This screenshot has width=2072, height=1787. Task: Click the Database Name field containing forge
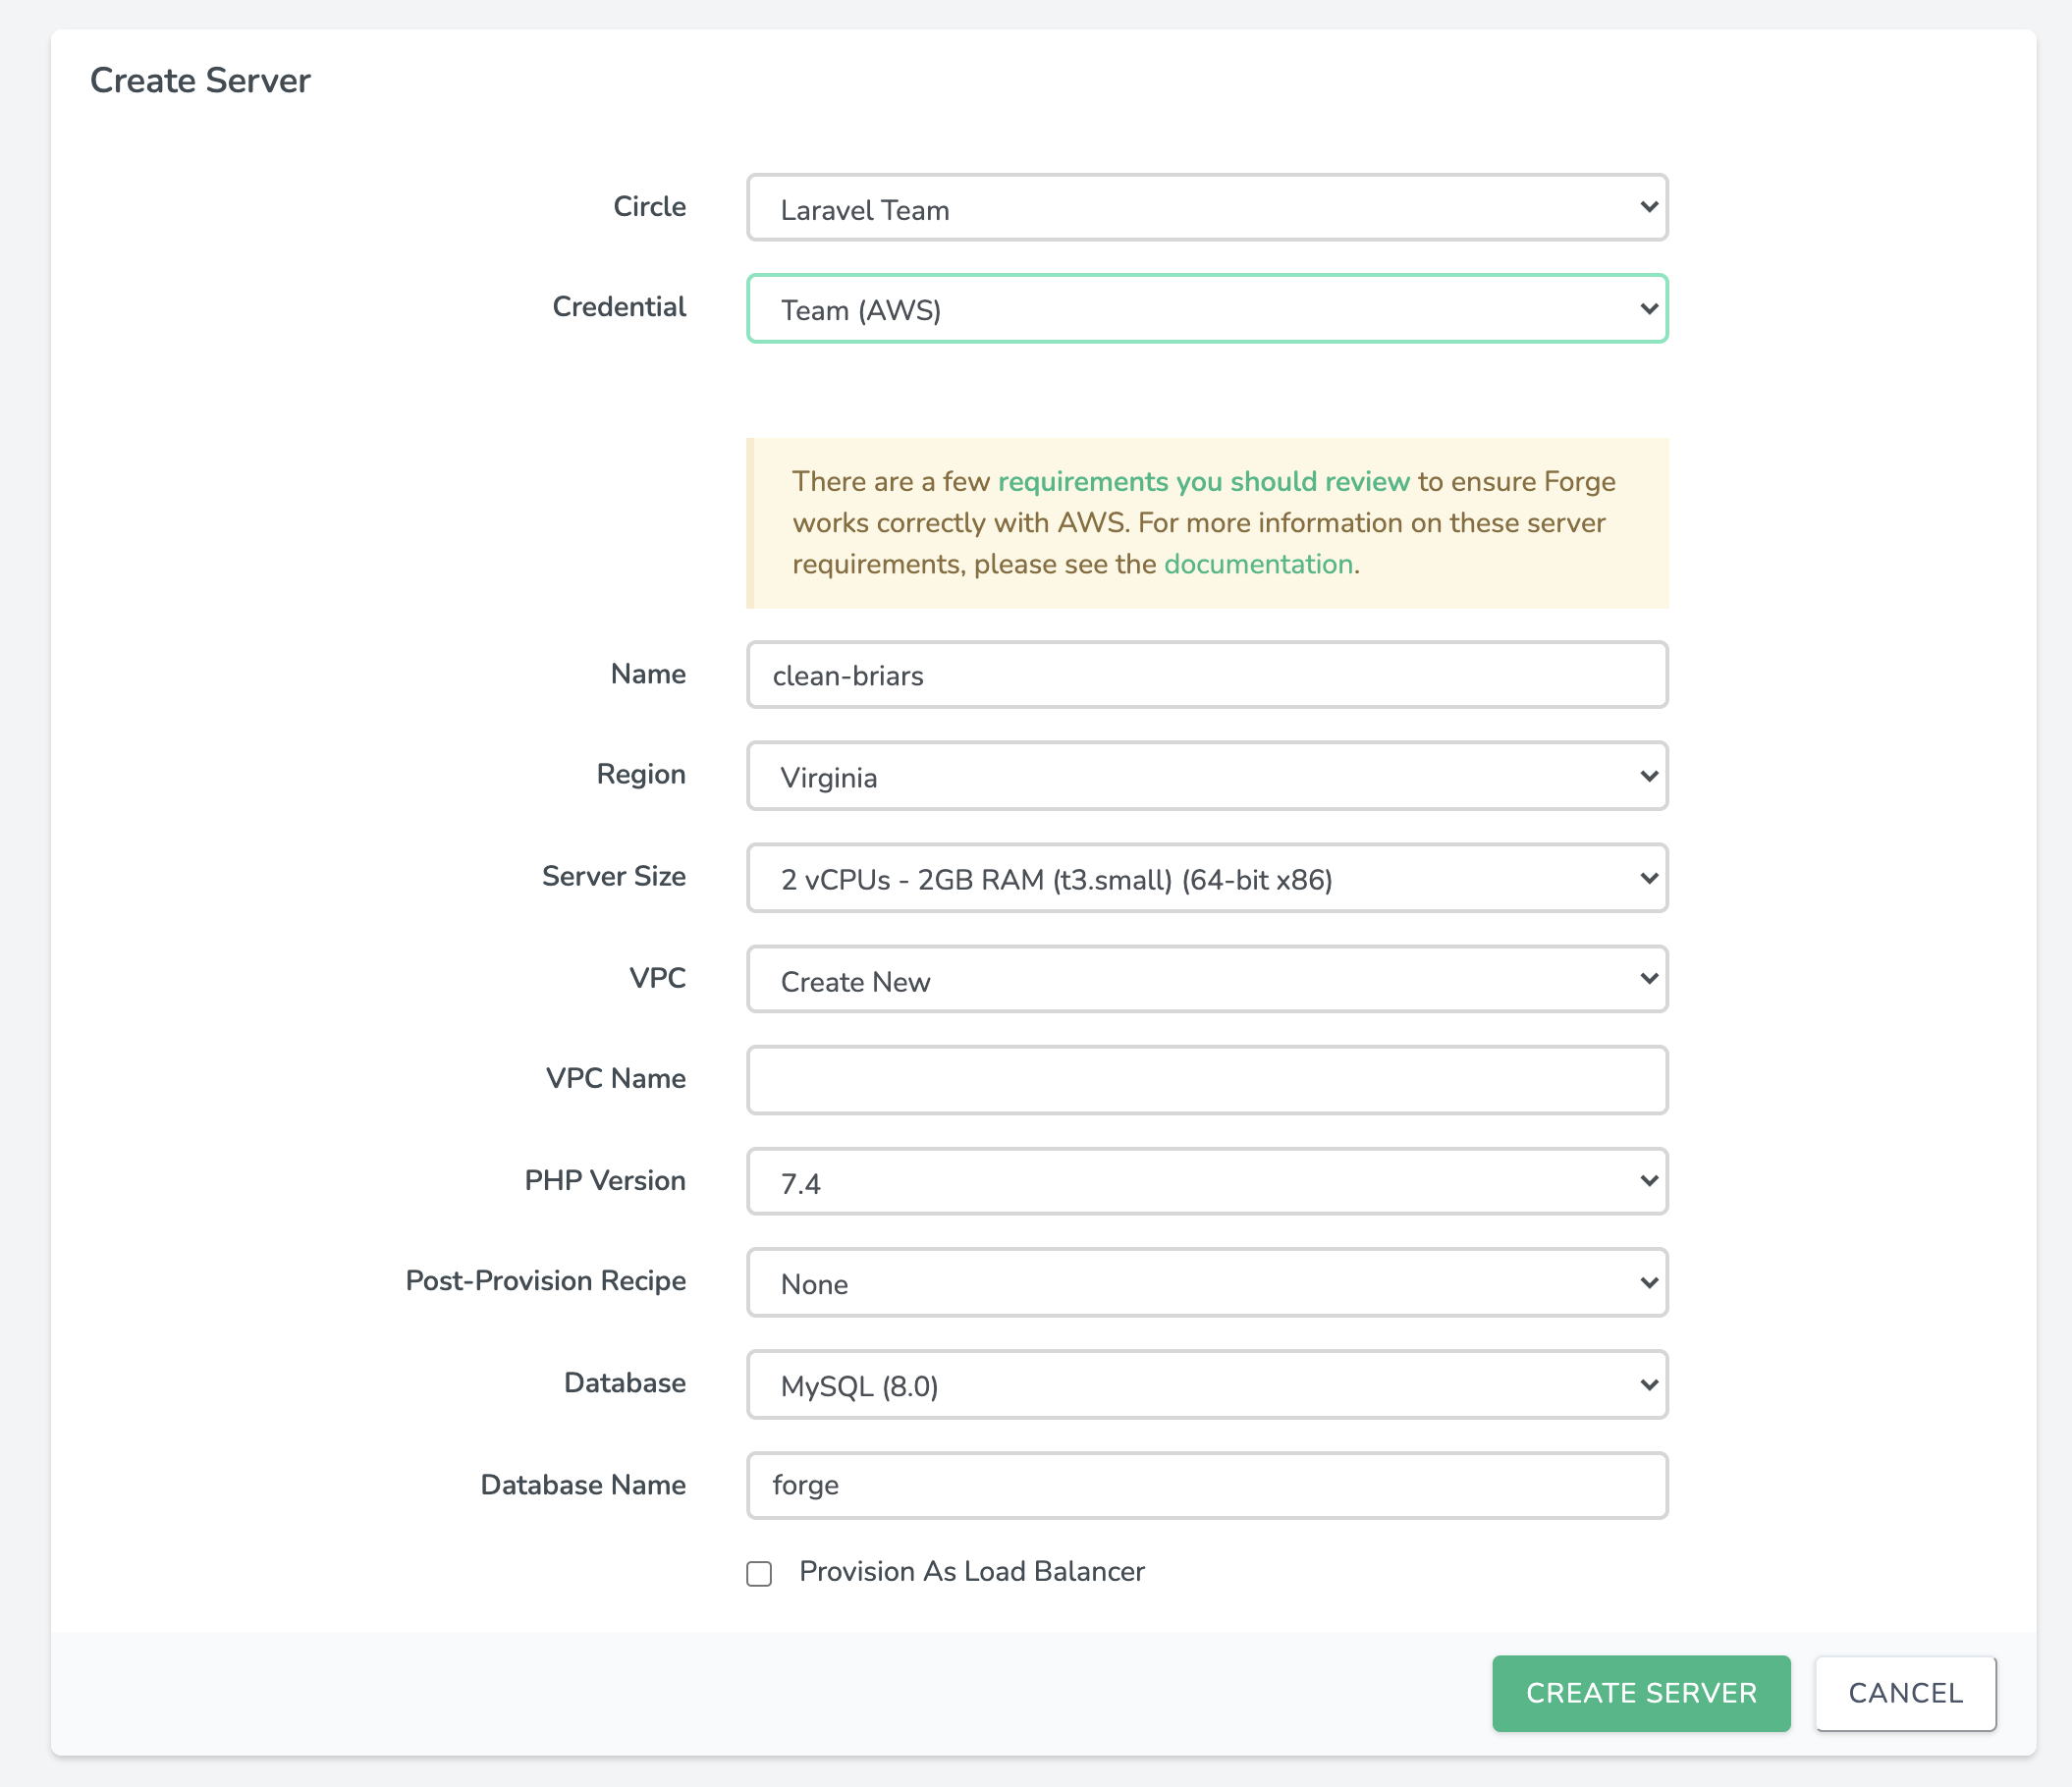coord(1205,1486)
